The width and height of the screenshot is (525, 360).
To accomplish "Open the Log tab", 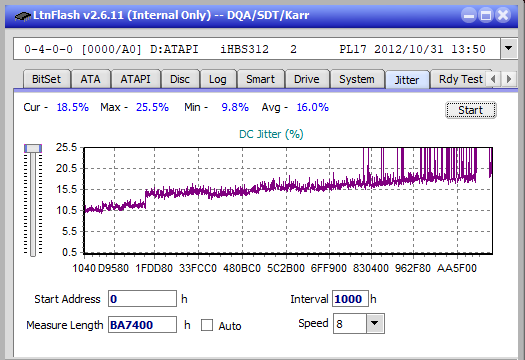I will point(218,79).
